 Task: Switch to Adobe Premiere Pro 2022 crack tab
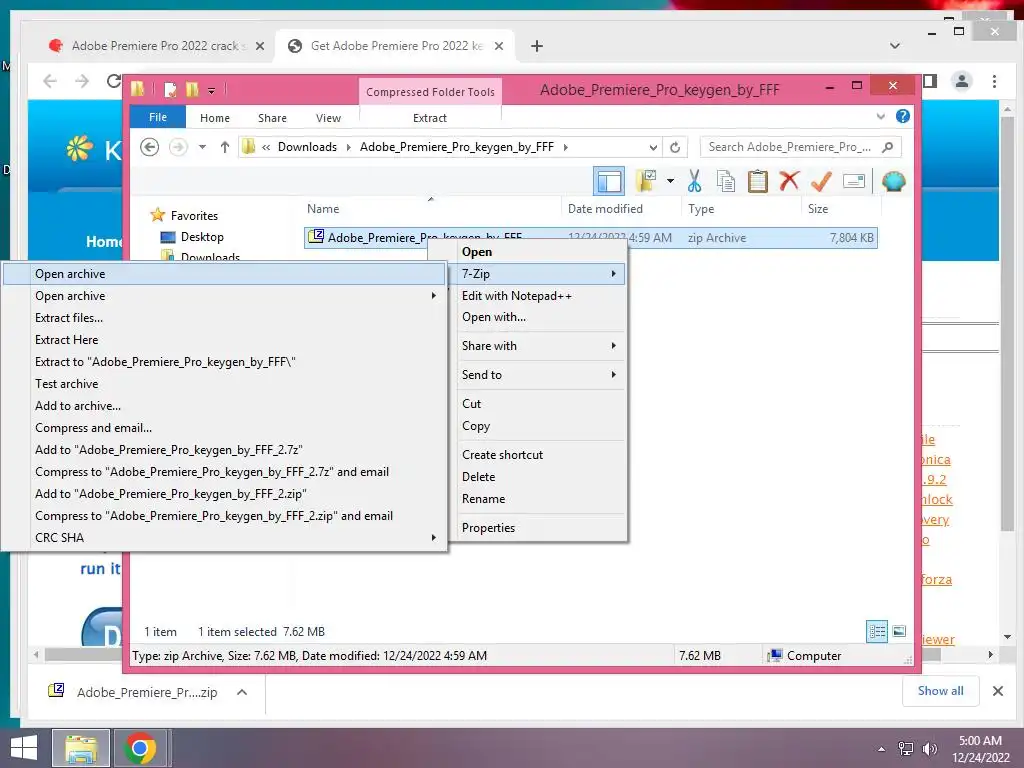(x=155, y=46)
